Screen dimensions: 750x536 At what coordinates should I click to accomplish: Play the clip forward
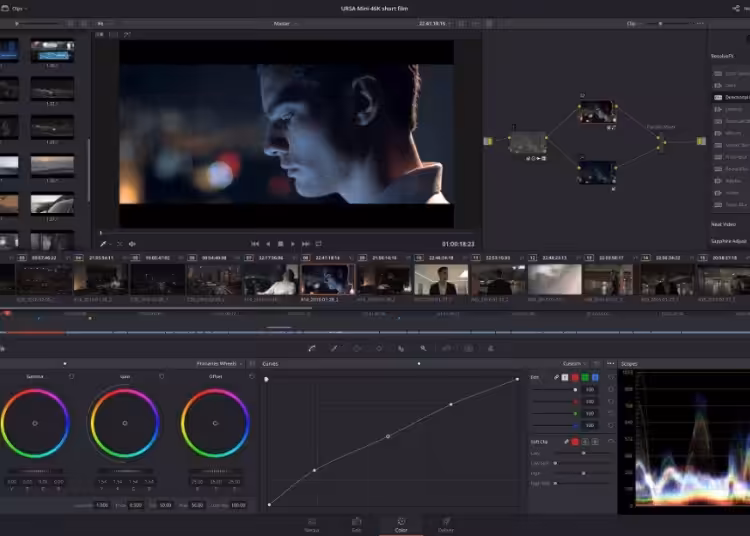(x=293, y=244)
